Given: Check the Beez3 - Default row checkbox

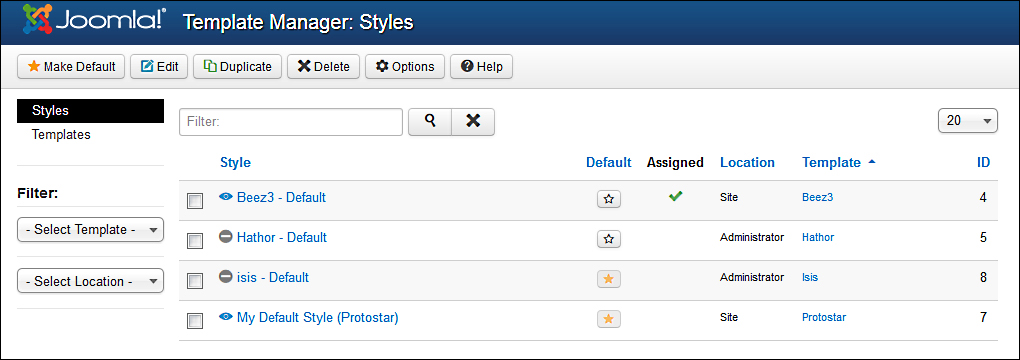Looking at the screenshot, I should 195,201.
